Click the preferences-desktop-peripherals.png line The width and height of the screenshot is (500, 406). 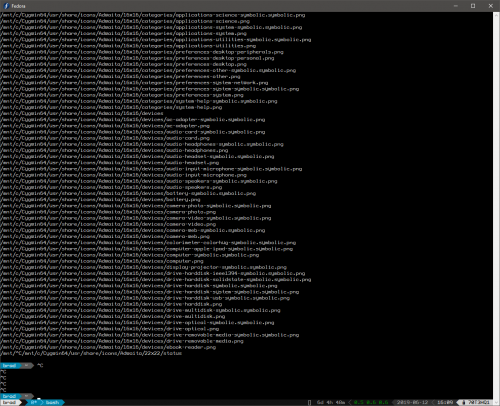[x=142, y=52]
